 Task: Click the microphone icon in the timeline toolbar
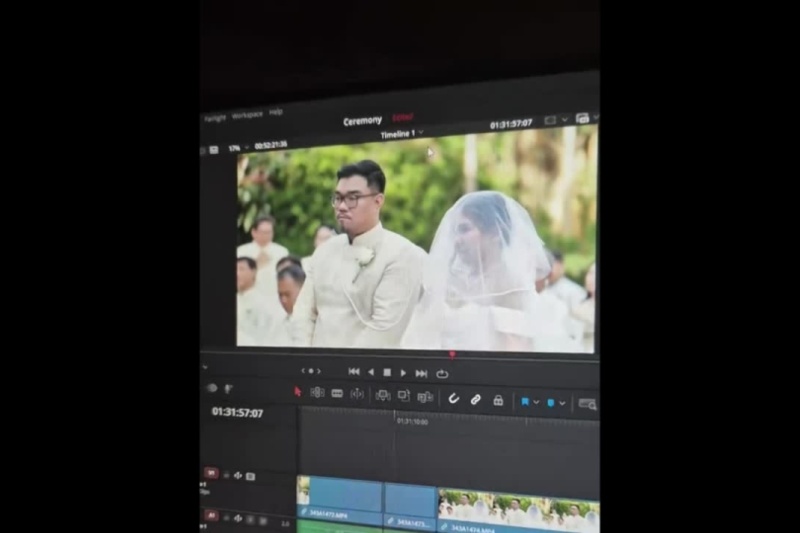coord(228,389)
